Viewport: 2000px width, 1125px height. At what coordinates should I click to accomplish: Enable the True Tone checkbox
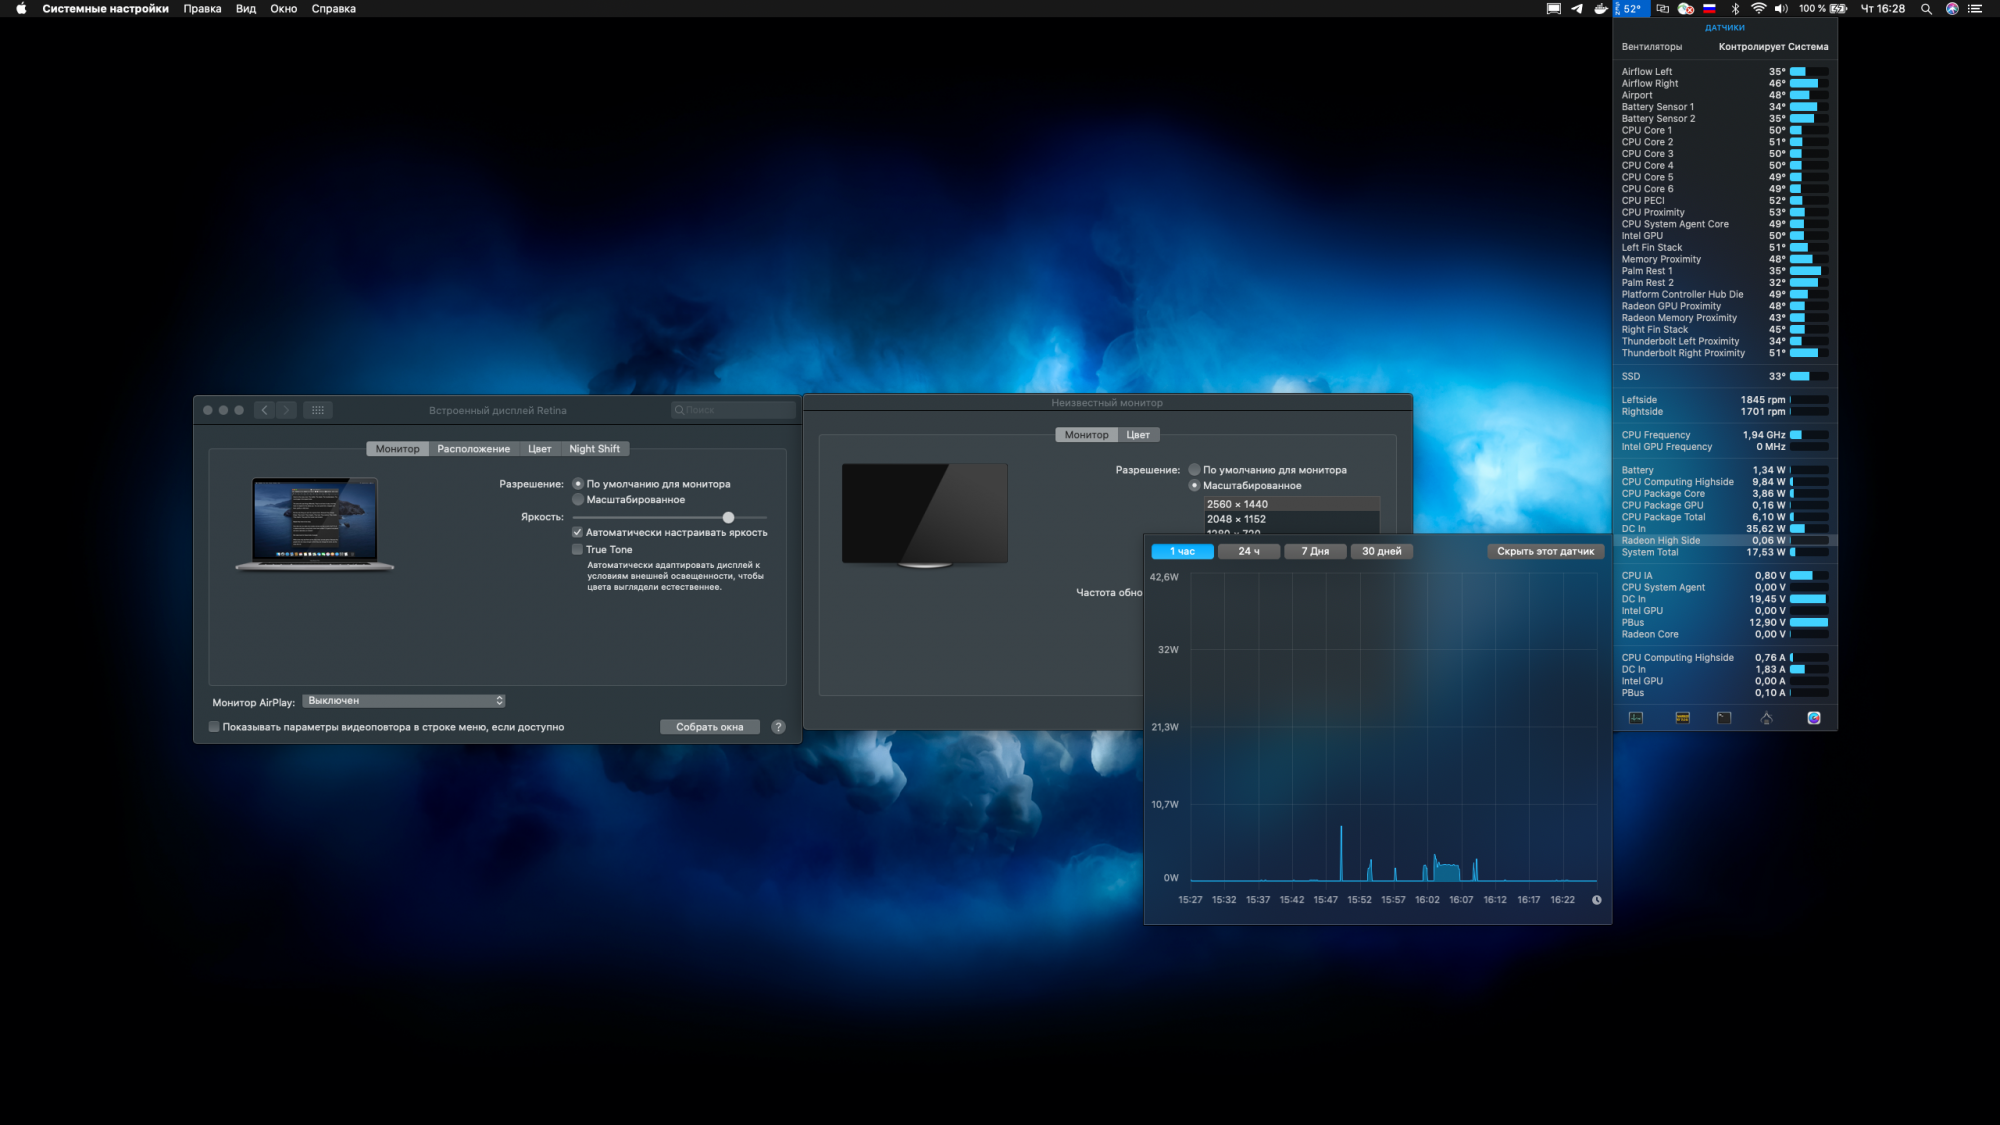point(577,550)
